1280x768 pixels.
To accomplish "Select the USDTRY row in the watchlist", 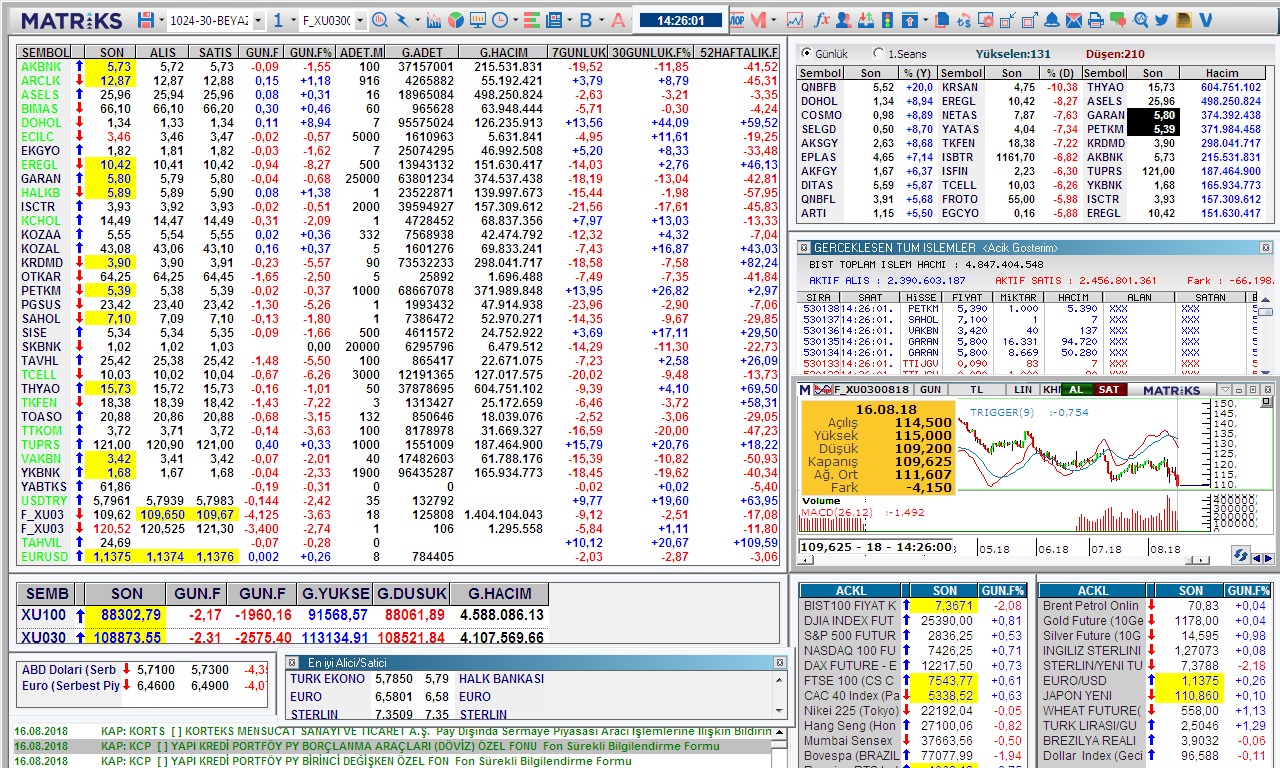I will [399, 500].
